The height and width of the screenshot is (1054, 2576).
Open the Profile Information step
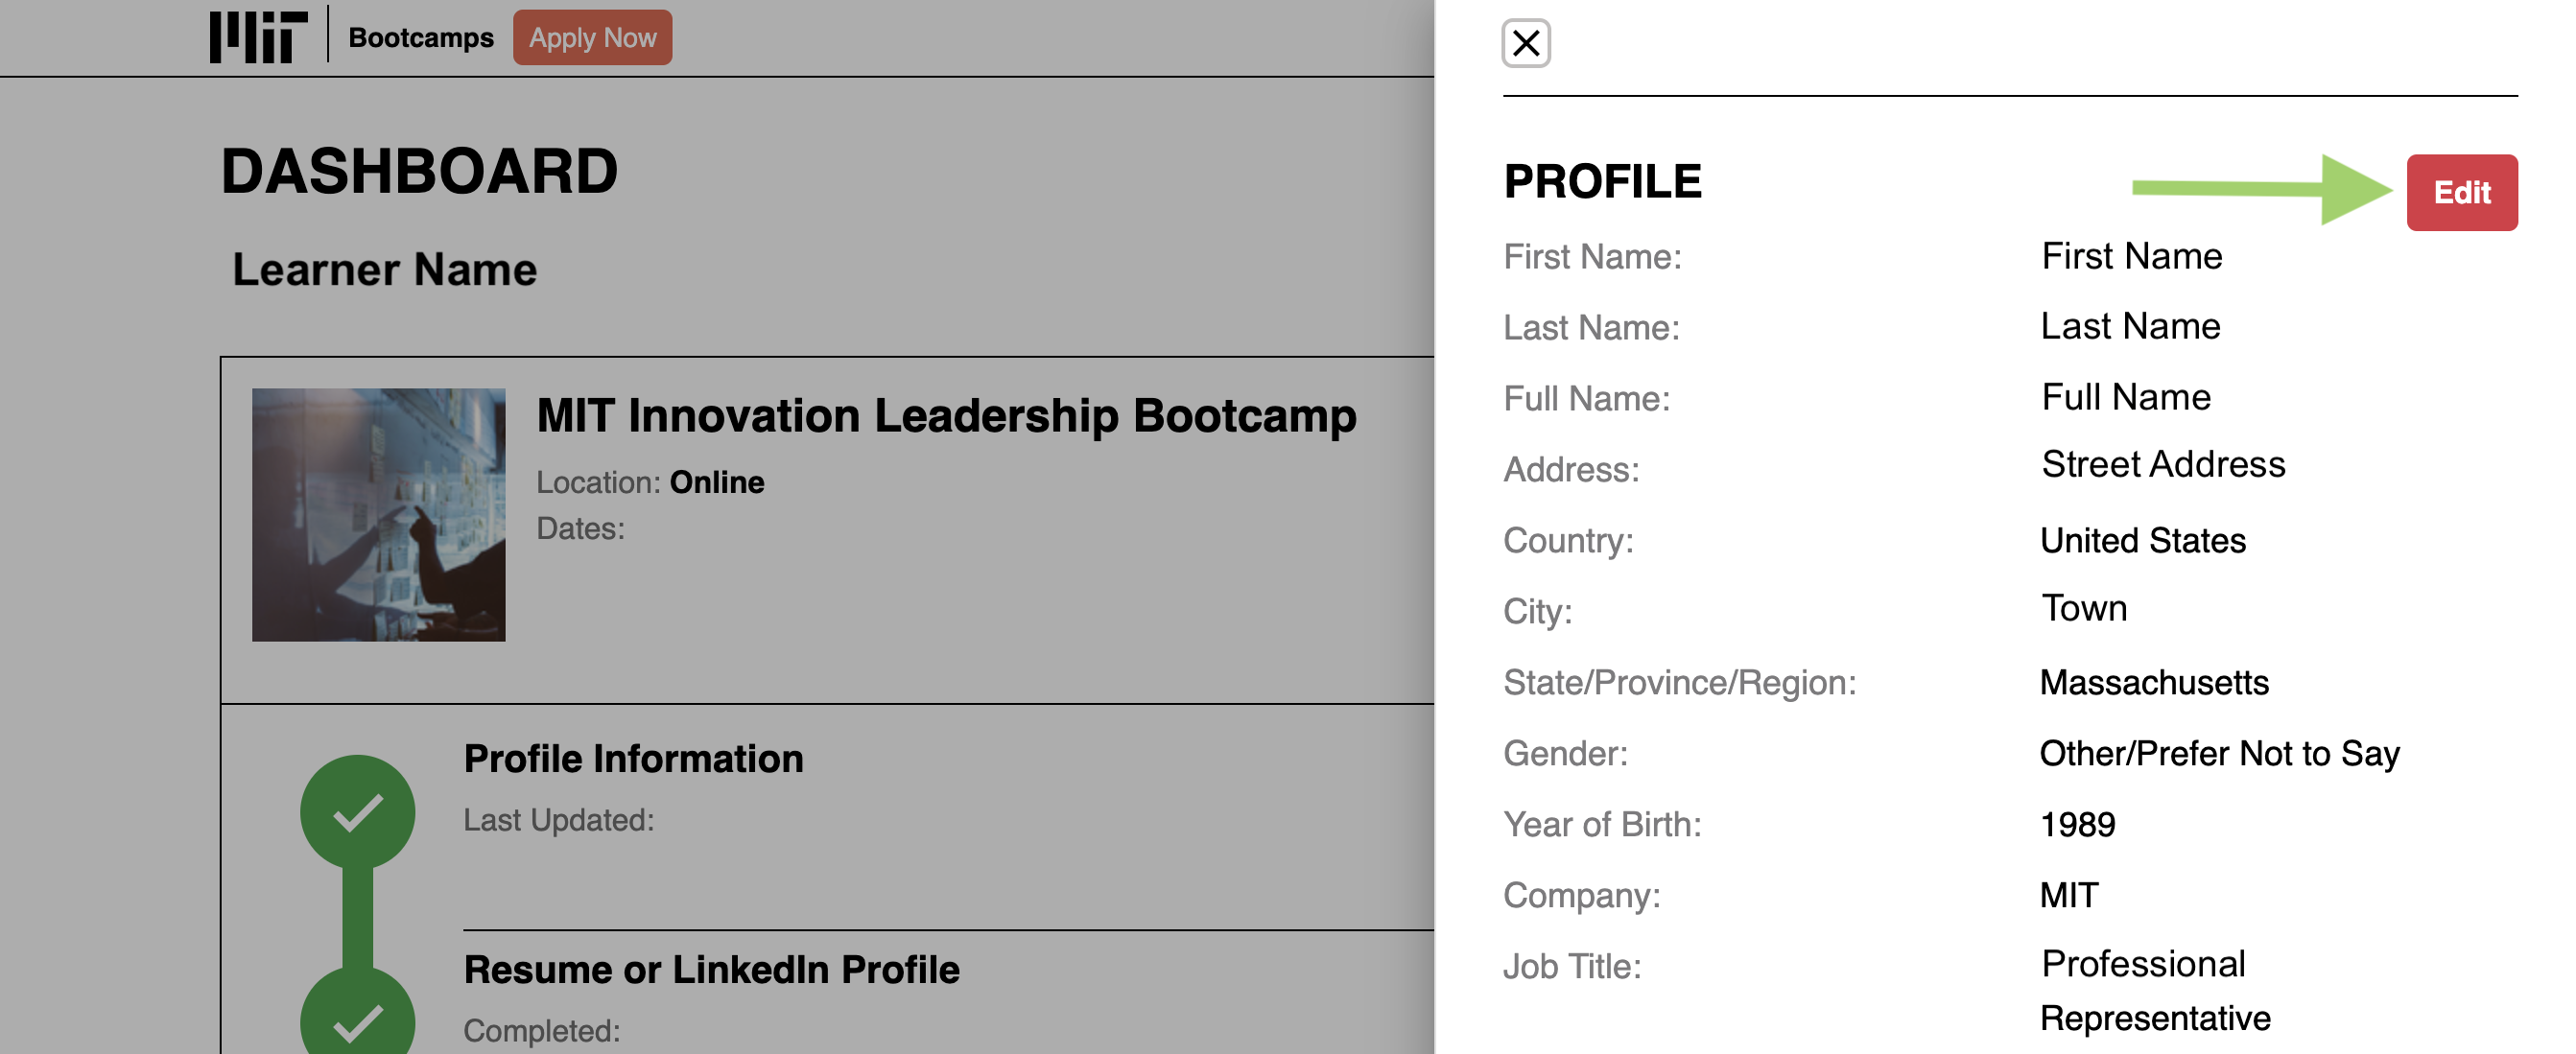[632, 759]
